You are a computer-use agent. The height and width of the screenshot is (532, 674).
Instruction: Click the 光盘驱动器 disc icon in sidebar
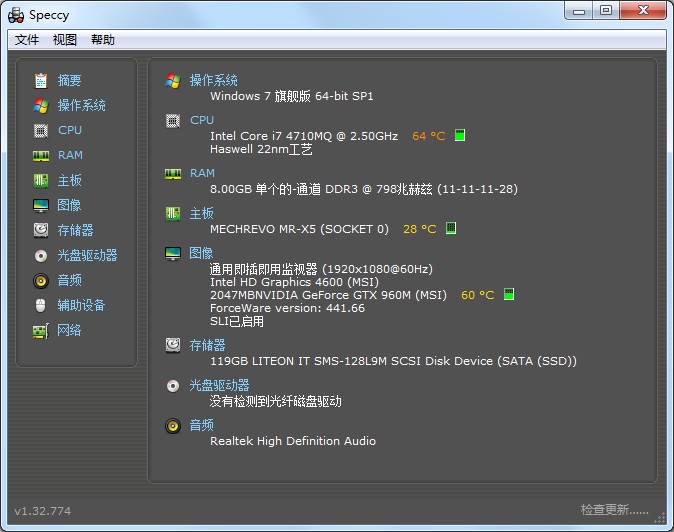[x=41, y=256]
